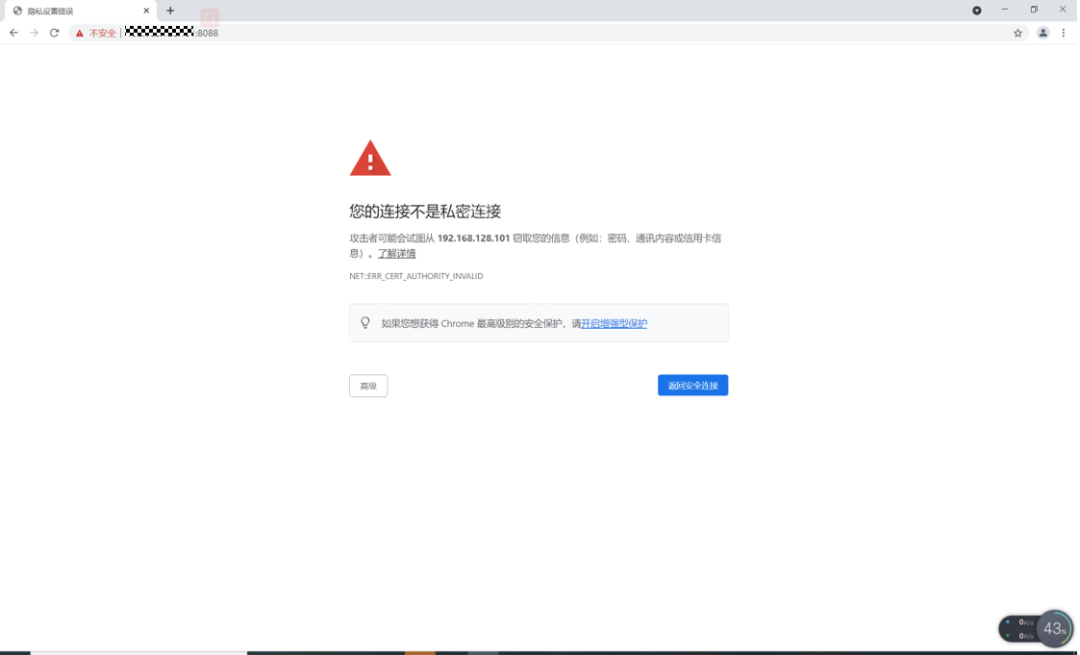Click the lightbulb tip icon
The image size is (1080, 655).
[367, 322]
